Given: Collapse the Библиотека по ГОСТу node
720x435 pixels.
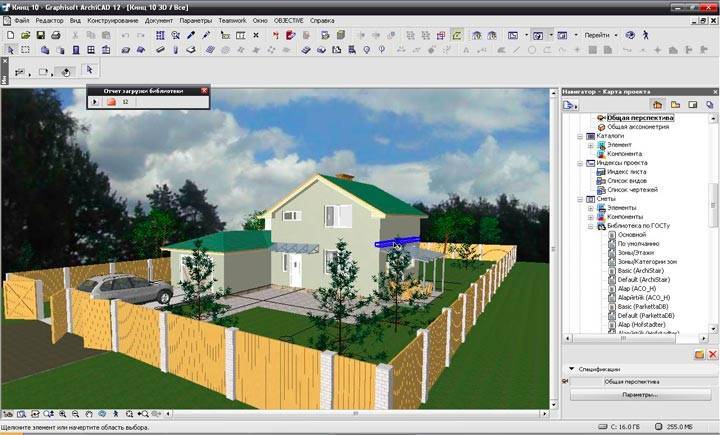Looking at the screenshot, I should point(591,226).
